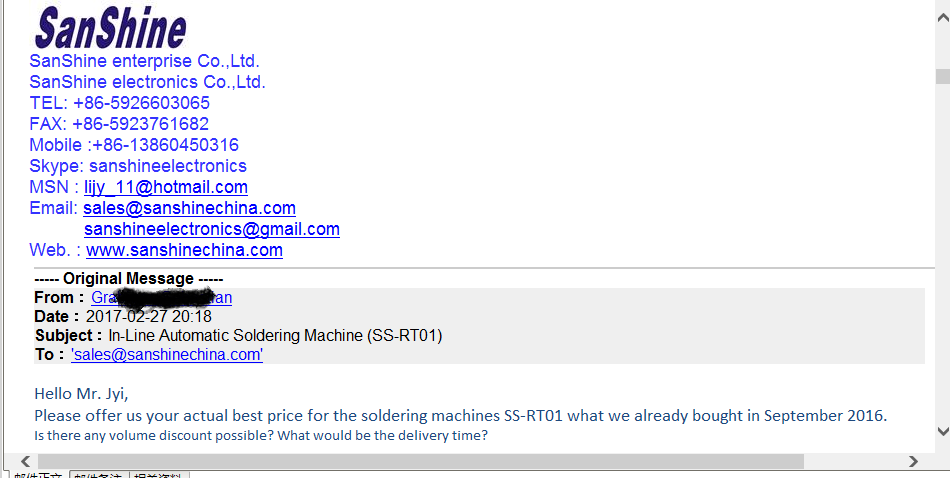This screenshot has height=478, width=950.
Task: Click the horizontal scrollbar left arrow
Action: click(x=25, y=462)
